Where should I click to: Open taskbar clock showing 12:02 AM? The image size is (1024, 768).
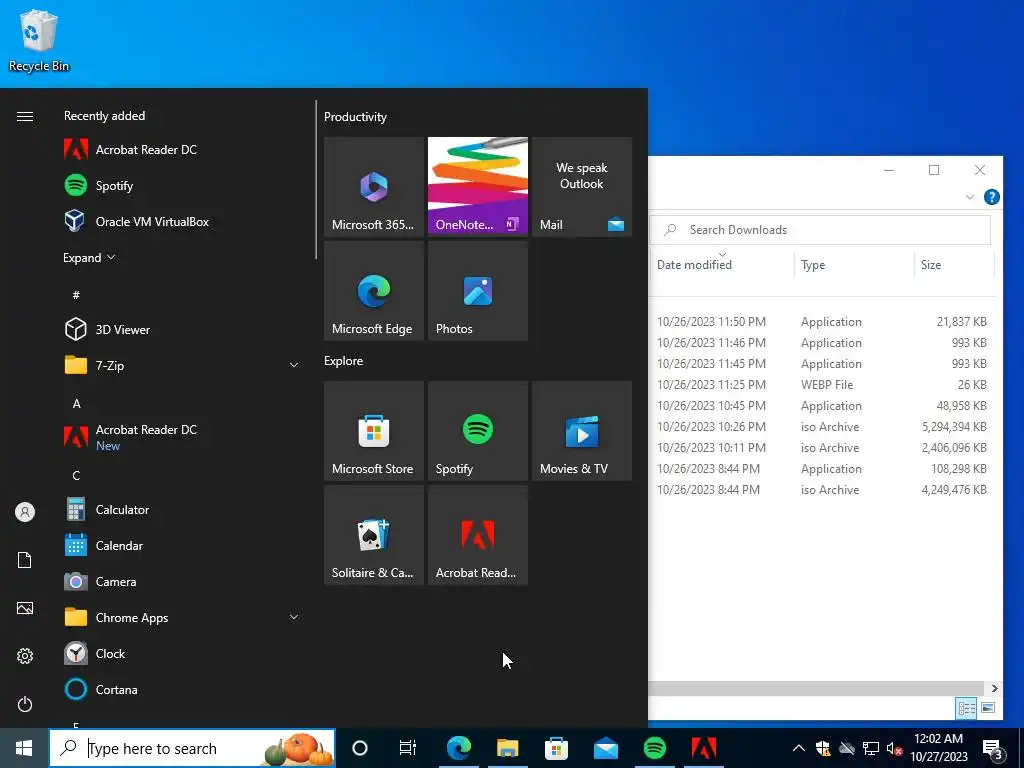coord(938,748)
